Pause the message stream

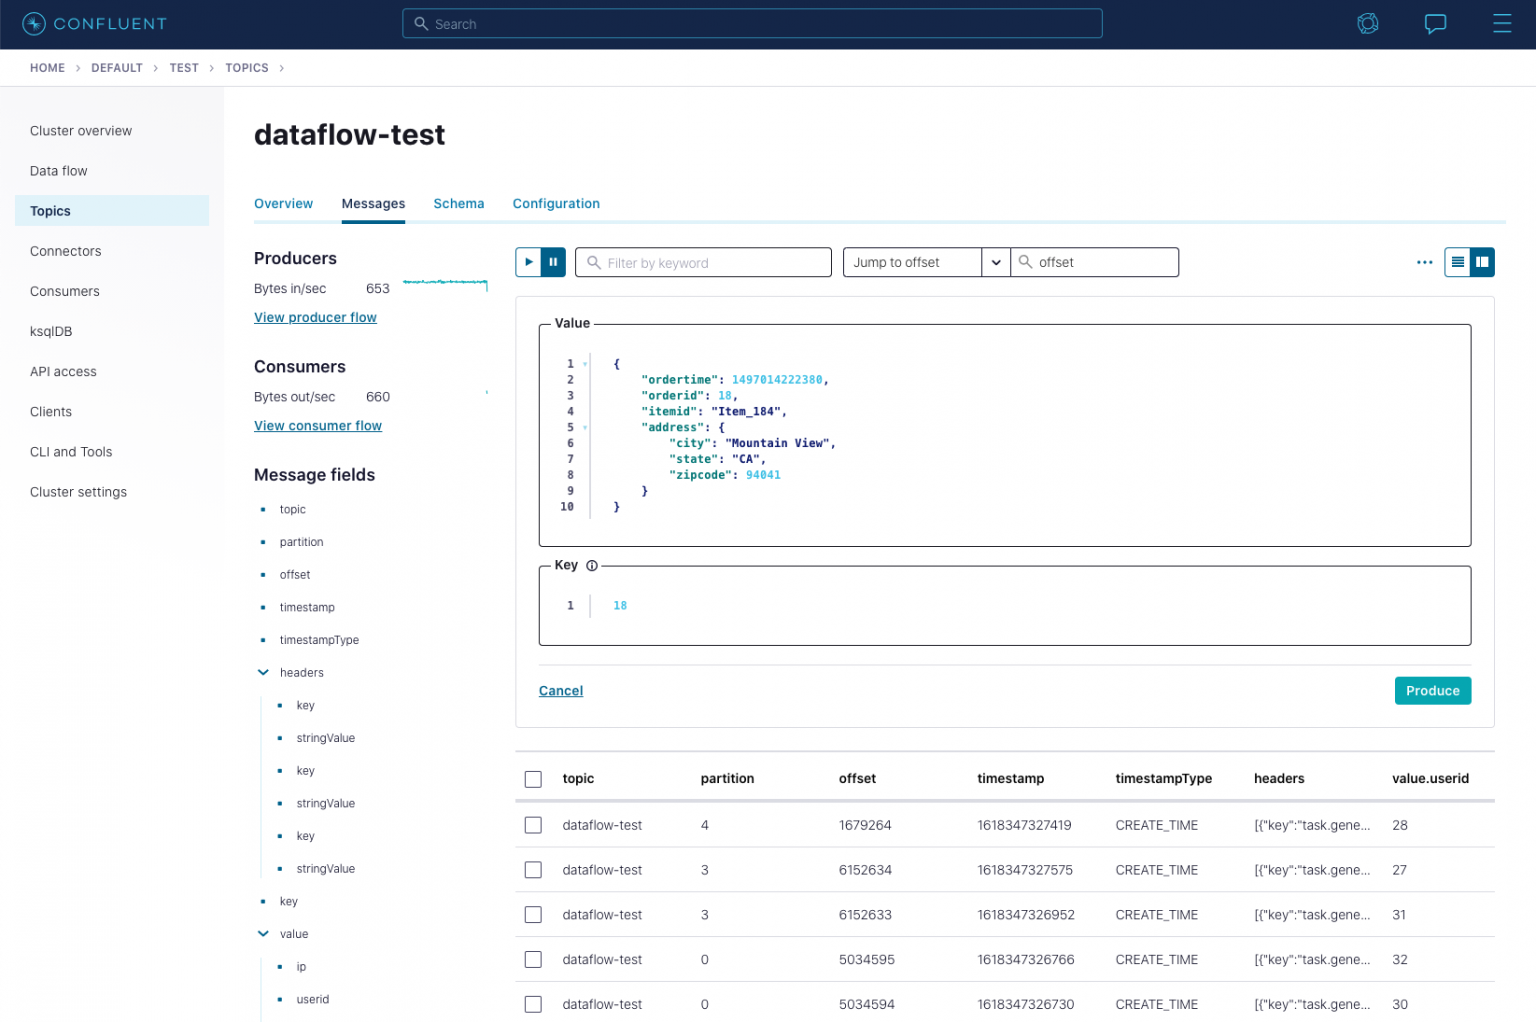553,262
